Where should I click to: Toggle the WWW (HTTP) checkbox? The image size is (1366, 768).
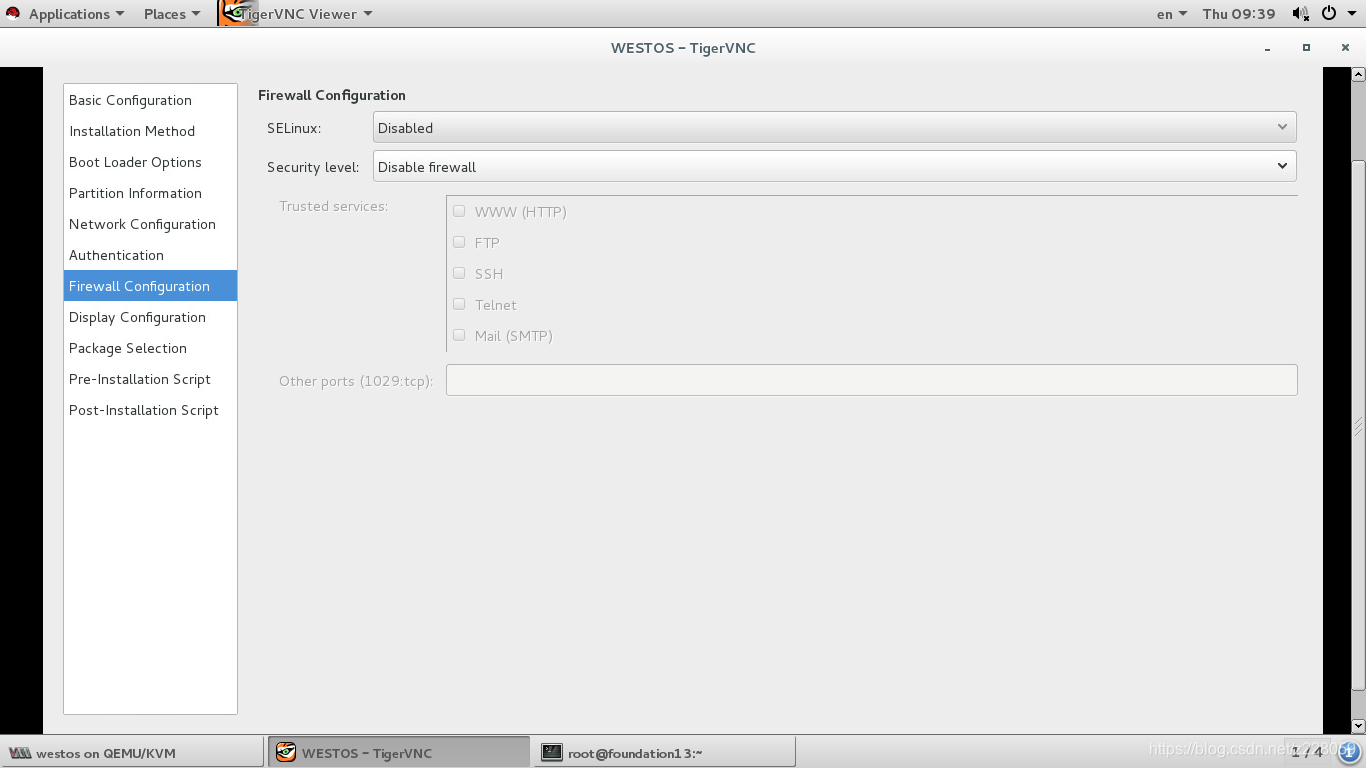point(459,211)
